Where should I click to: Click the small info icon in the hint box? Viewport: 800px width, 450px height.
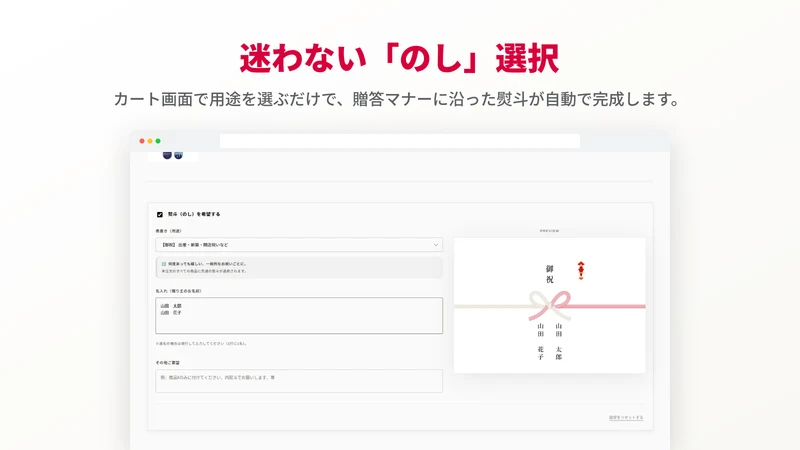[164, 264]
